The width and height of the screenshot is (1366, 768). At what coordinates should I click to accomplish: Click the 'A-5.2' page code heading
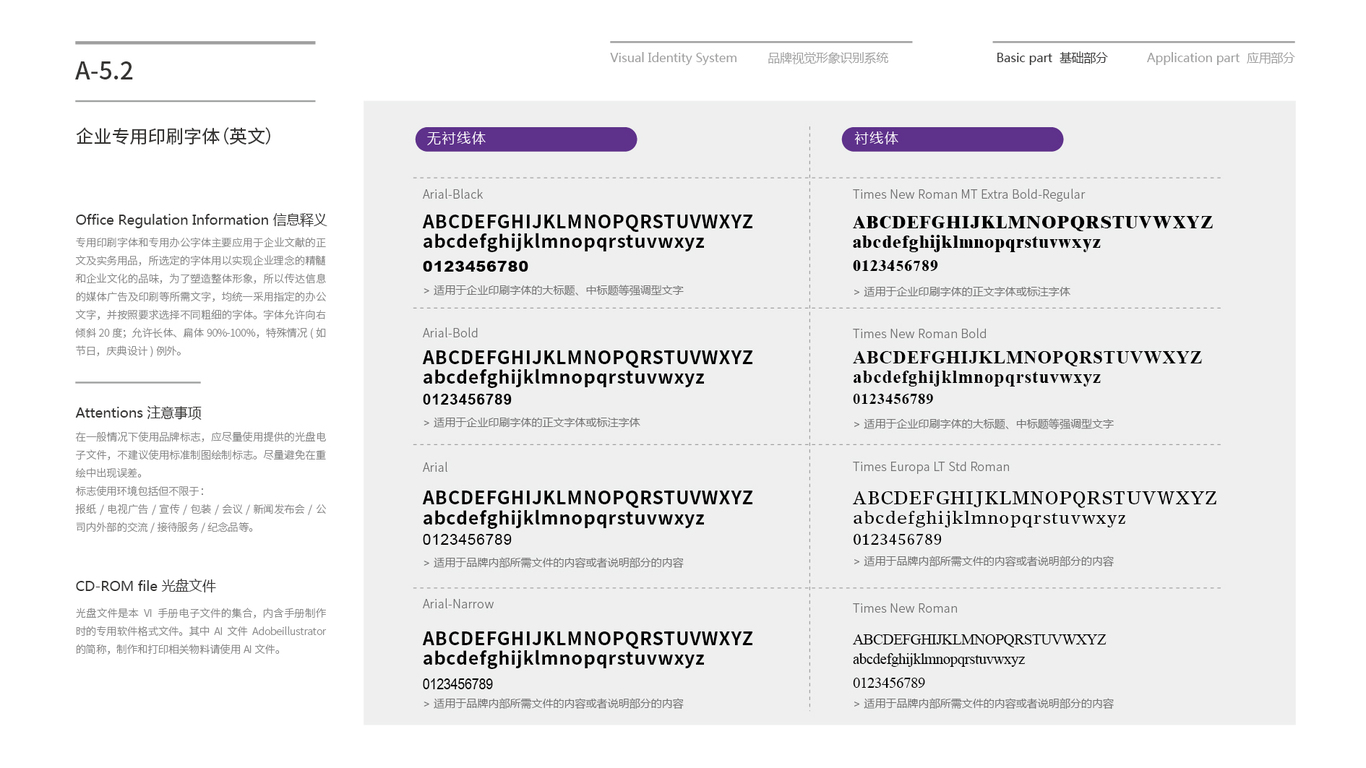pyautogui.click(x=104, y=71)
